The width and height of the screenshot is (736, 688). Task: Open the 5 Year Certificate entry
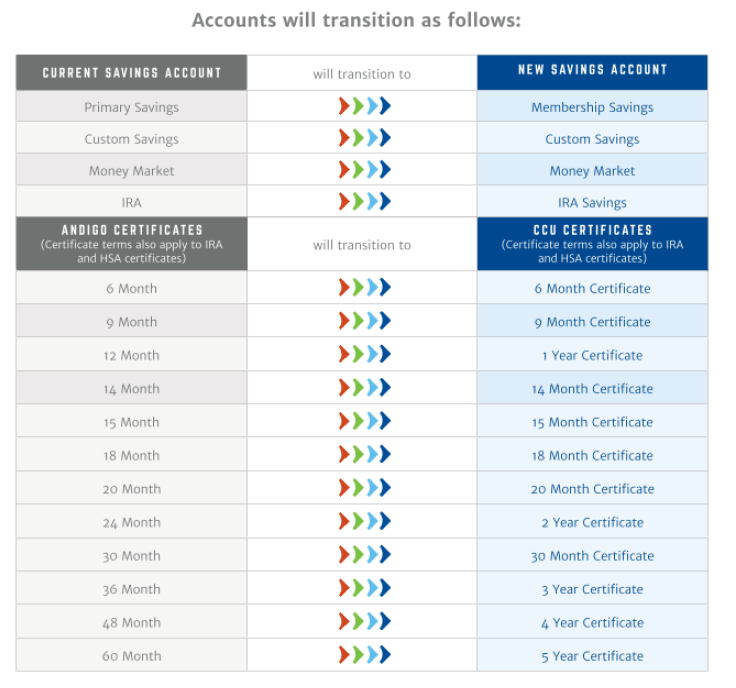(x=592, y=656)
